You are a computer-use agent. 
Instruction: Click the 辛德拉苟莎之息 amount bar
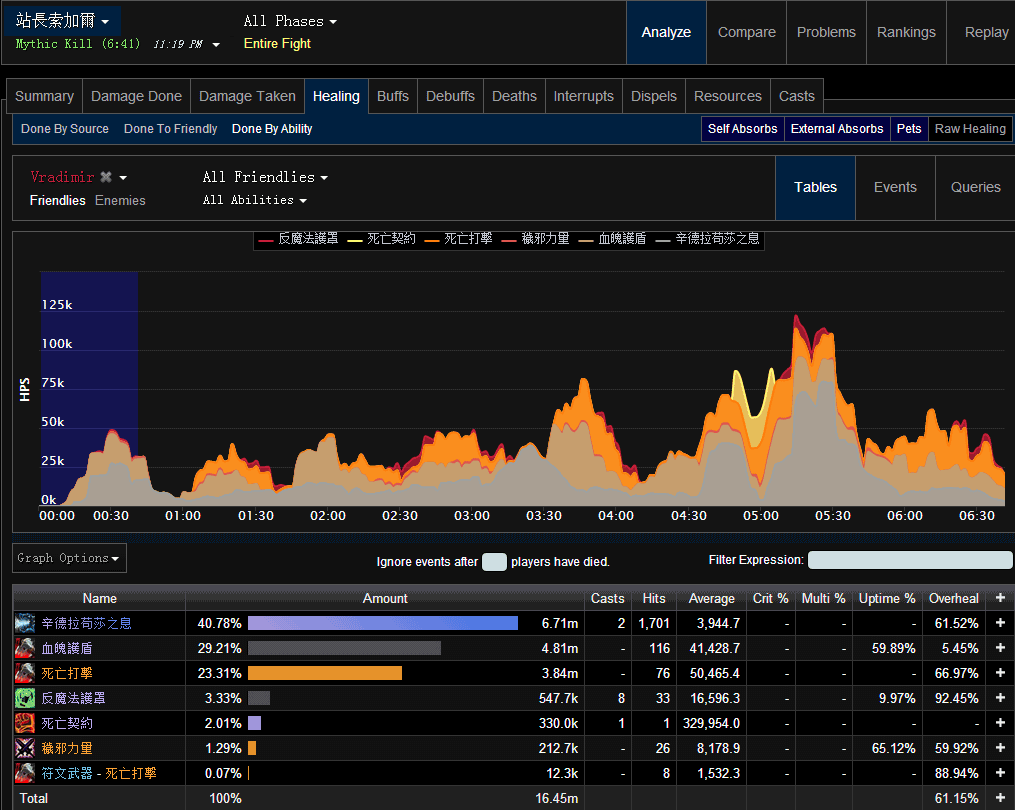click(x=383, y=623)
